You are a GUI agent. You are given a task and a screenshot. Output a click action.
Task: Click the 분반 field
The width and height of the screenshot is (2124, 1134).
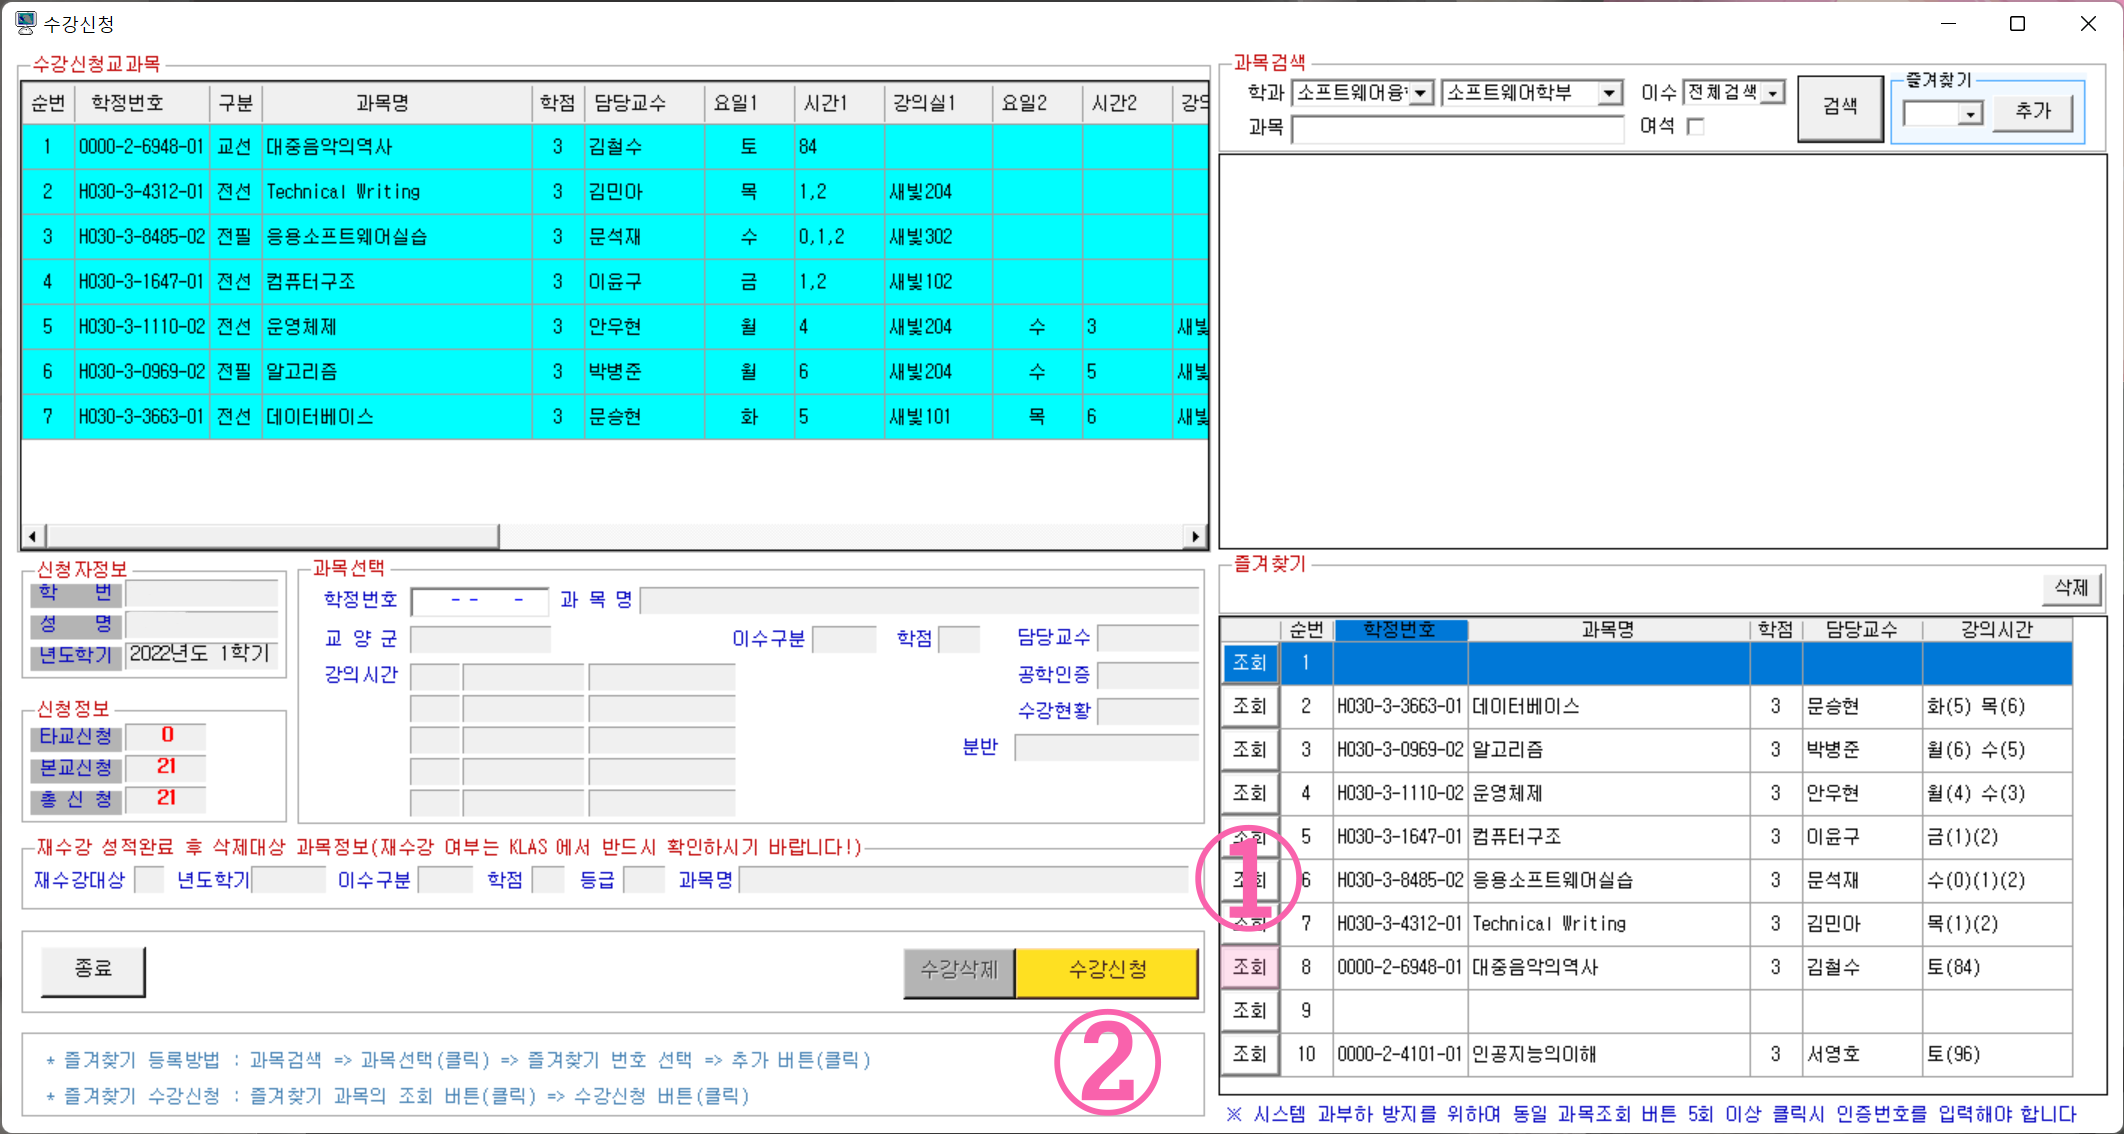pyautogui.click(x=1106, y=748)
